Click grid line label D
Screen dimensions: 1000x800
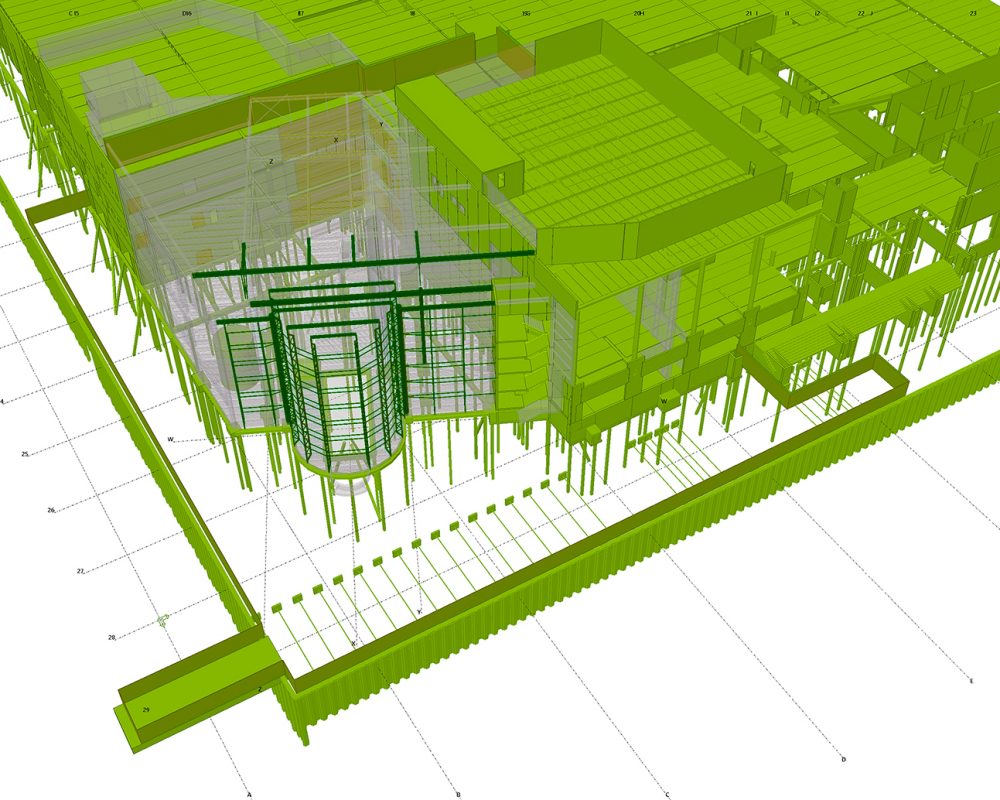click(843, 759)
